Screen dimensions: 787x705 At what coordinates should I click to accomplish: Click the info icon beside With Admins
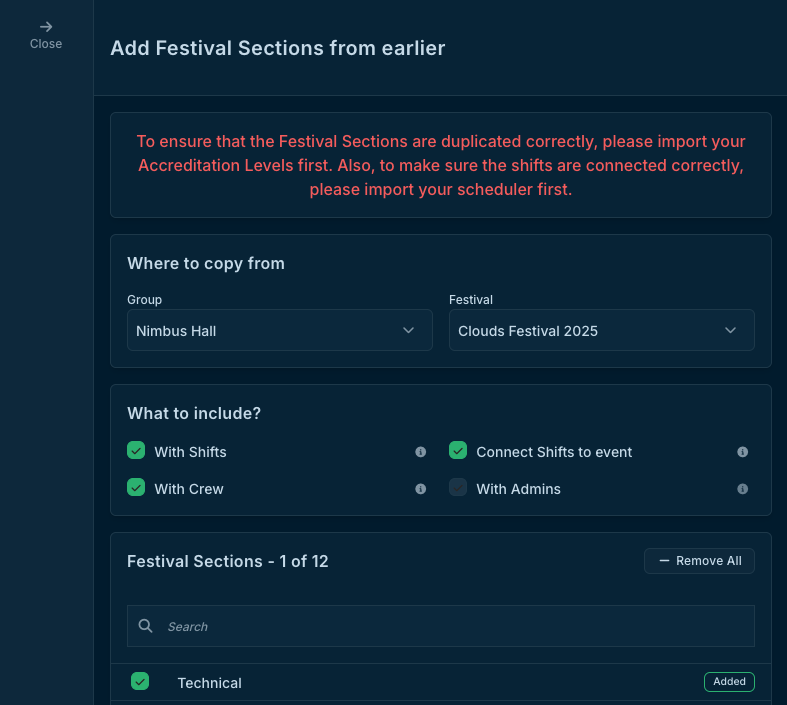tap(743, 489)
